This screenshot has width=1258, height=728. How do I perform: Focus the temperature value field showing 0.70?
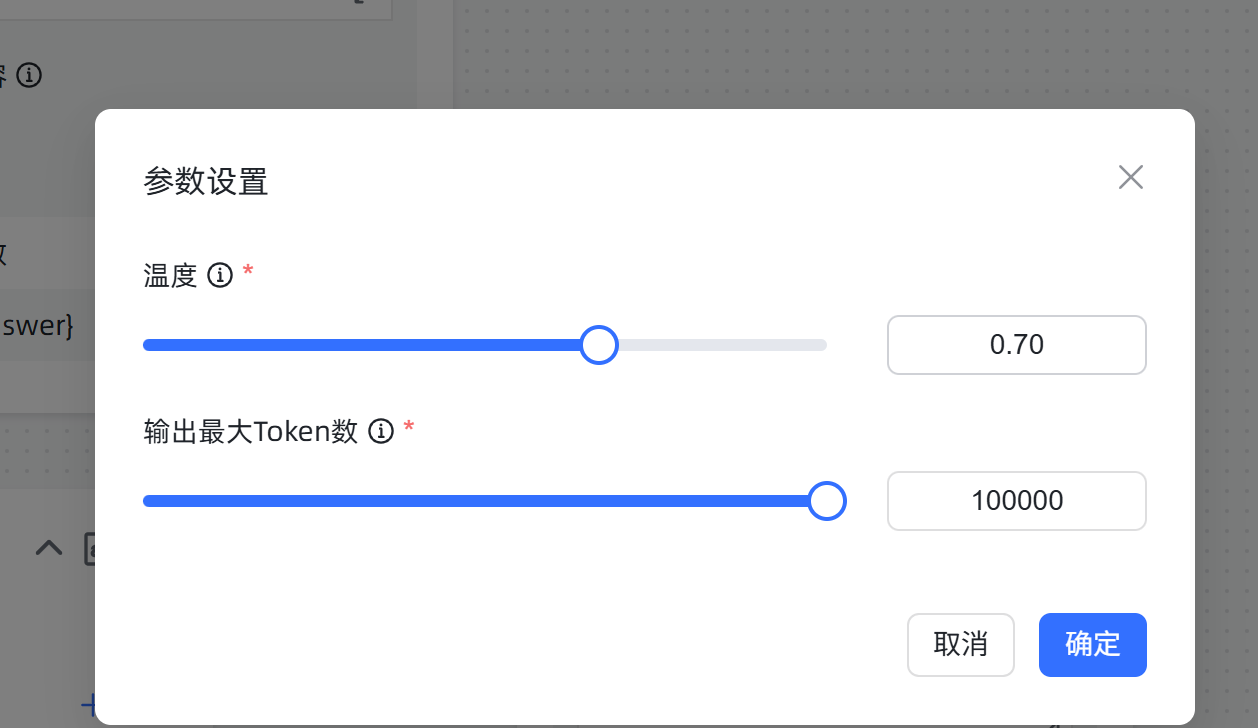pos(1016,345)
